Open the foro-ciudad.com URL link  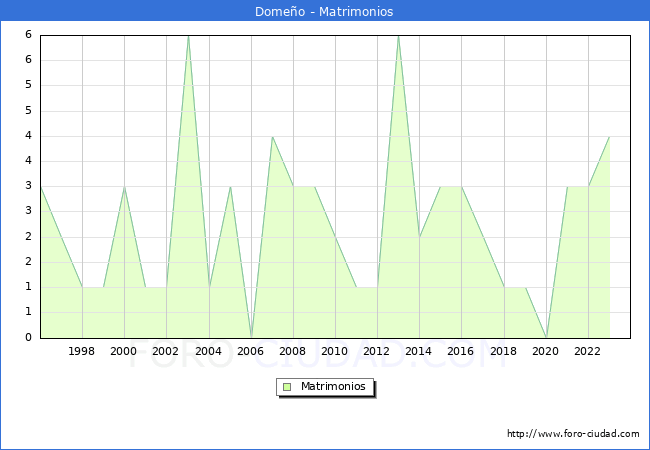573,434
